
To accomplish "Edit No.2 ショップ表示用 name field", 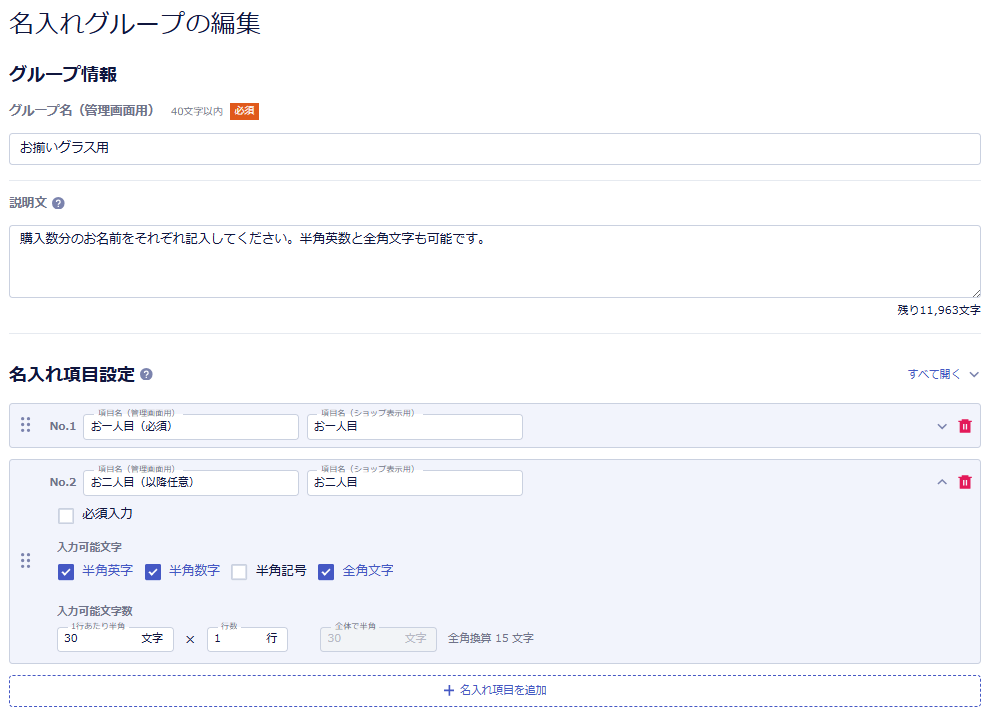I will (415, 483).
